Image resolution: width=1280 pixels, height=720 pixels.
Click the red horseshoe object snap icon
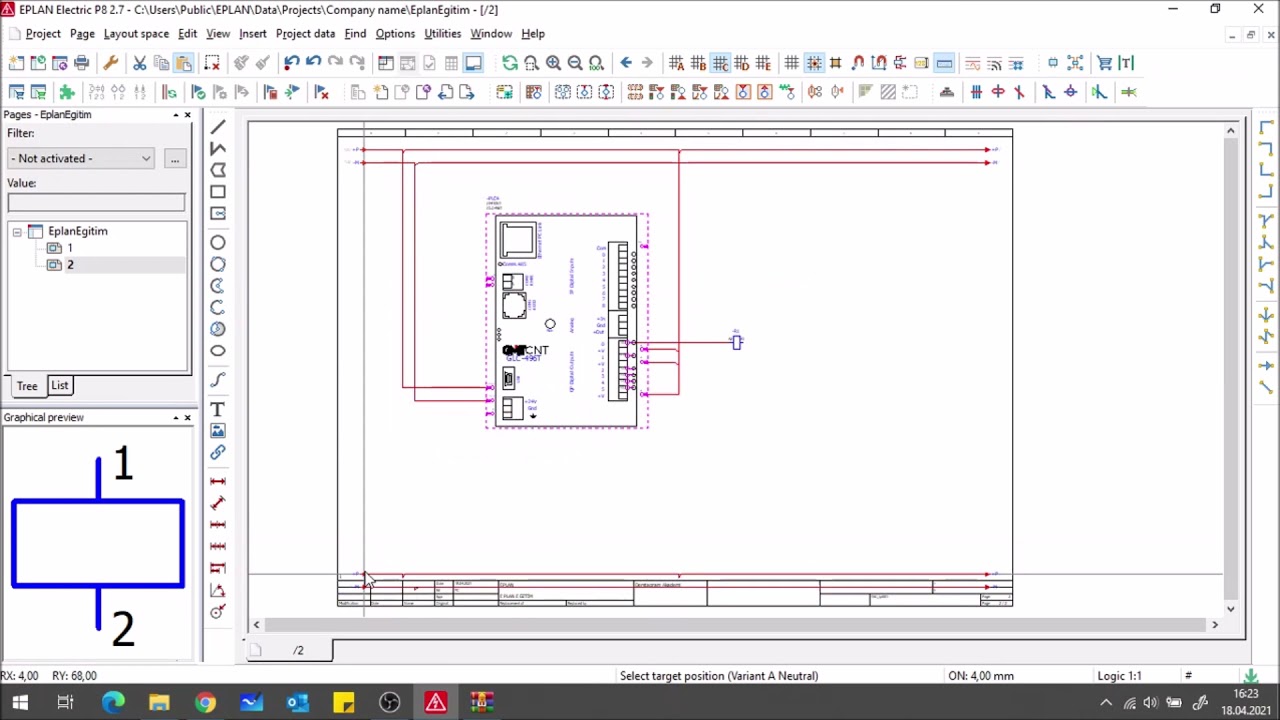[858, 63]
